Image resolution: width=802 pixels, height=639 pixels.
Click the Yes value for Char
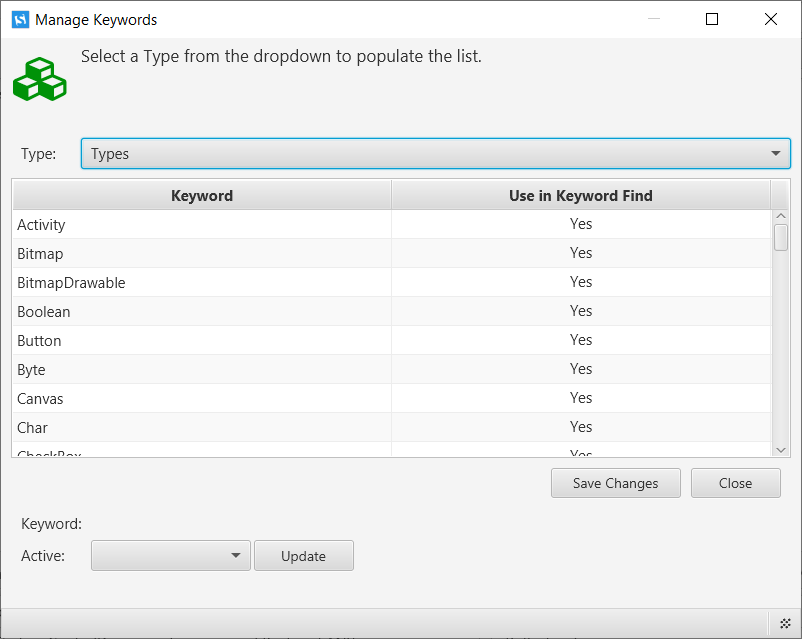tap(581, 427)
